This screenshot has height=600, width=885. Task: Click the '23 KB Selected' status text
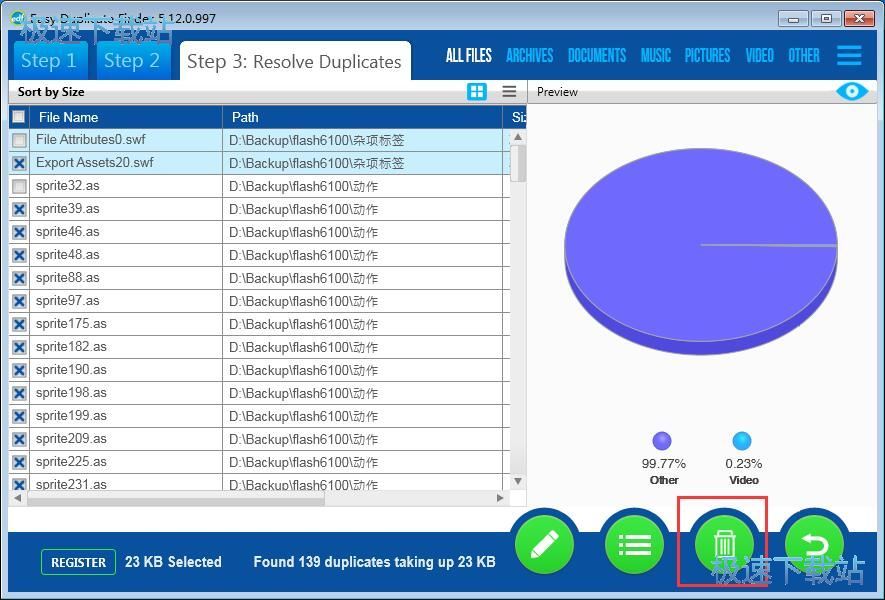coord(173,562)
